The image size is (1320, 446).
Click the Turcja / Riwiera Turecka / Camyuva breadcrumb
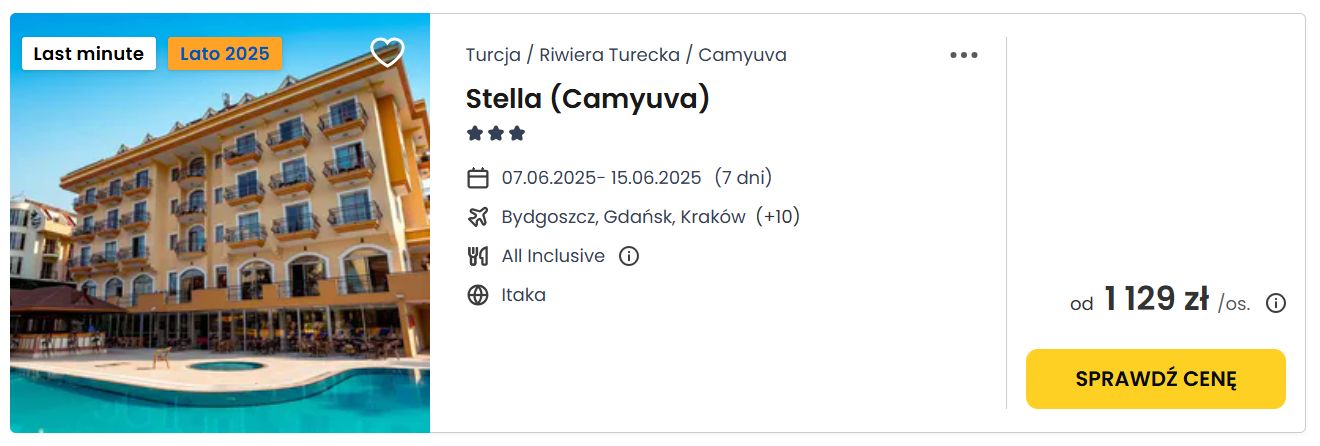(626, 55)
